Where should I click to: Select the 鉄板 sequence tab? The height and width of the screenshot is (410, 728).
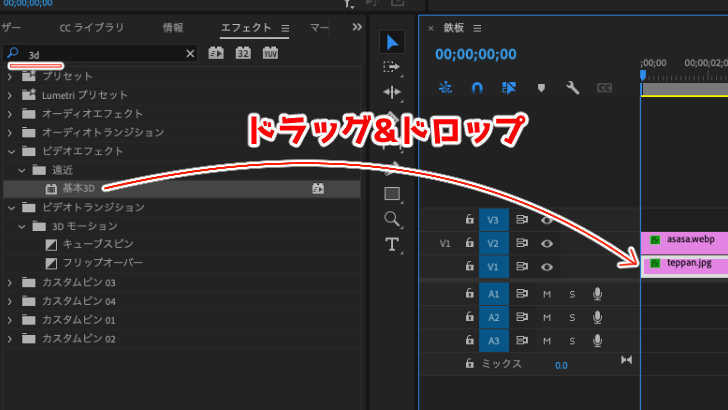point(454,28)
